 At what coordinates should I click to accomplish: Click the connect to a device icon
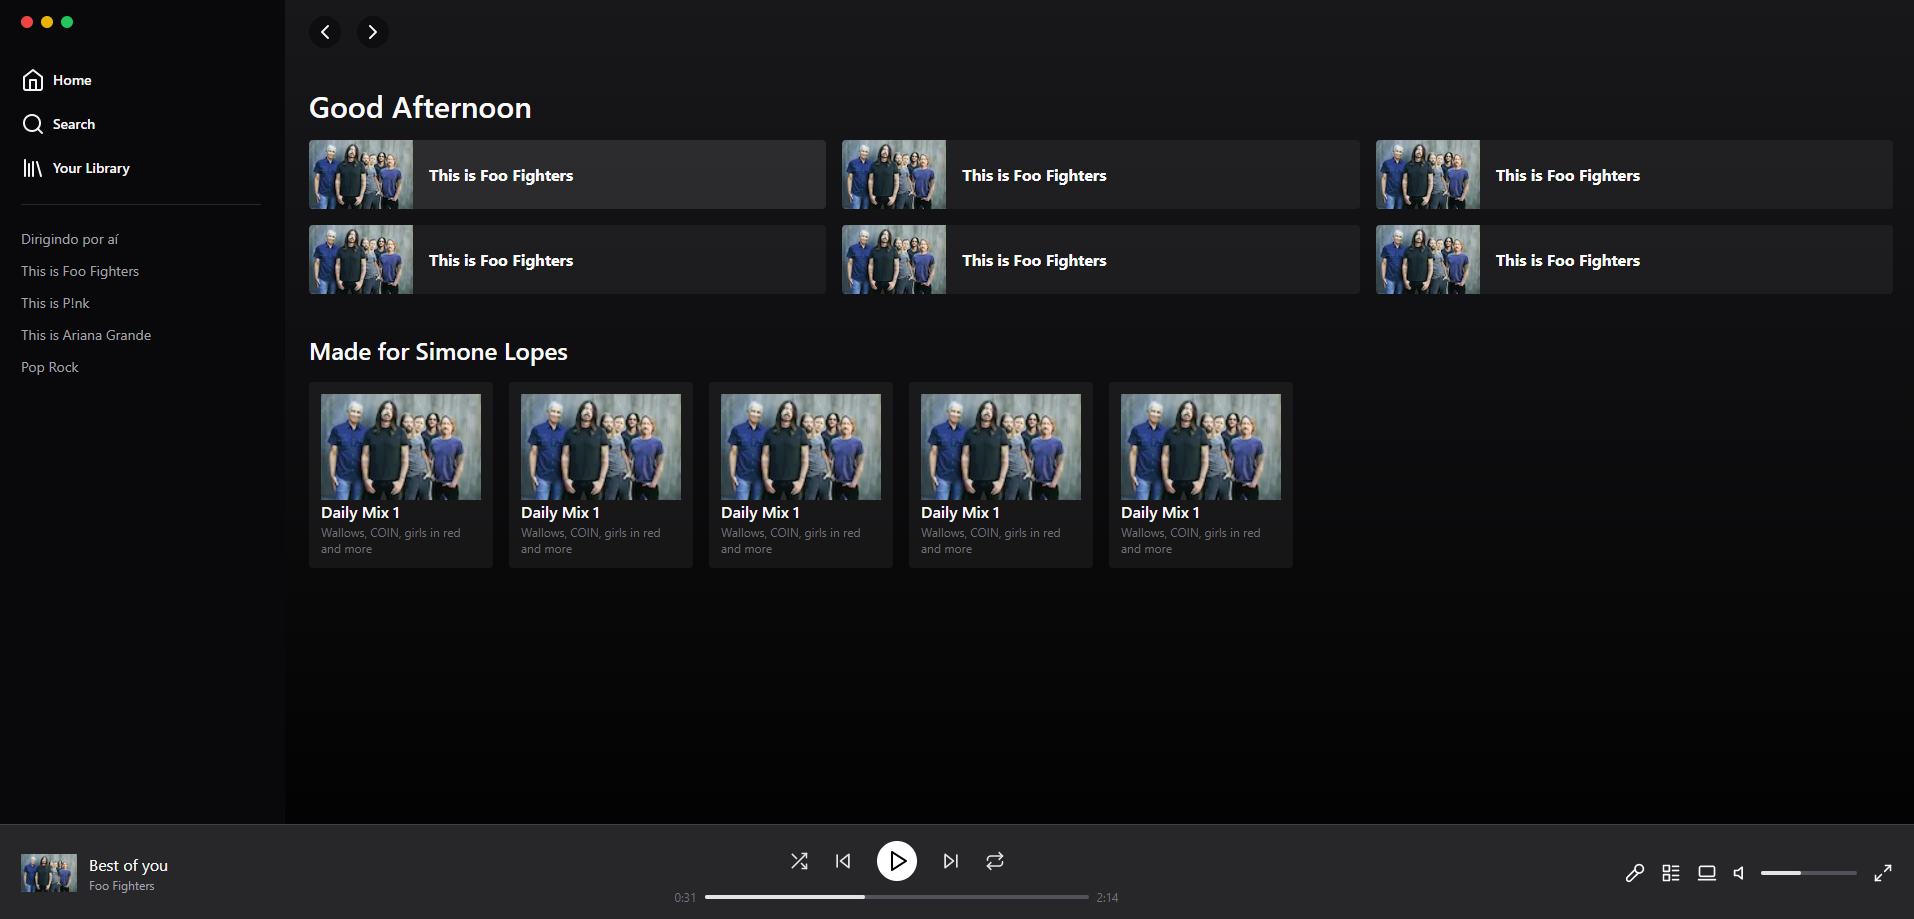click(x=1706, y=872)
